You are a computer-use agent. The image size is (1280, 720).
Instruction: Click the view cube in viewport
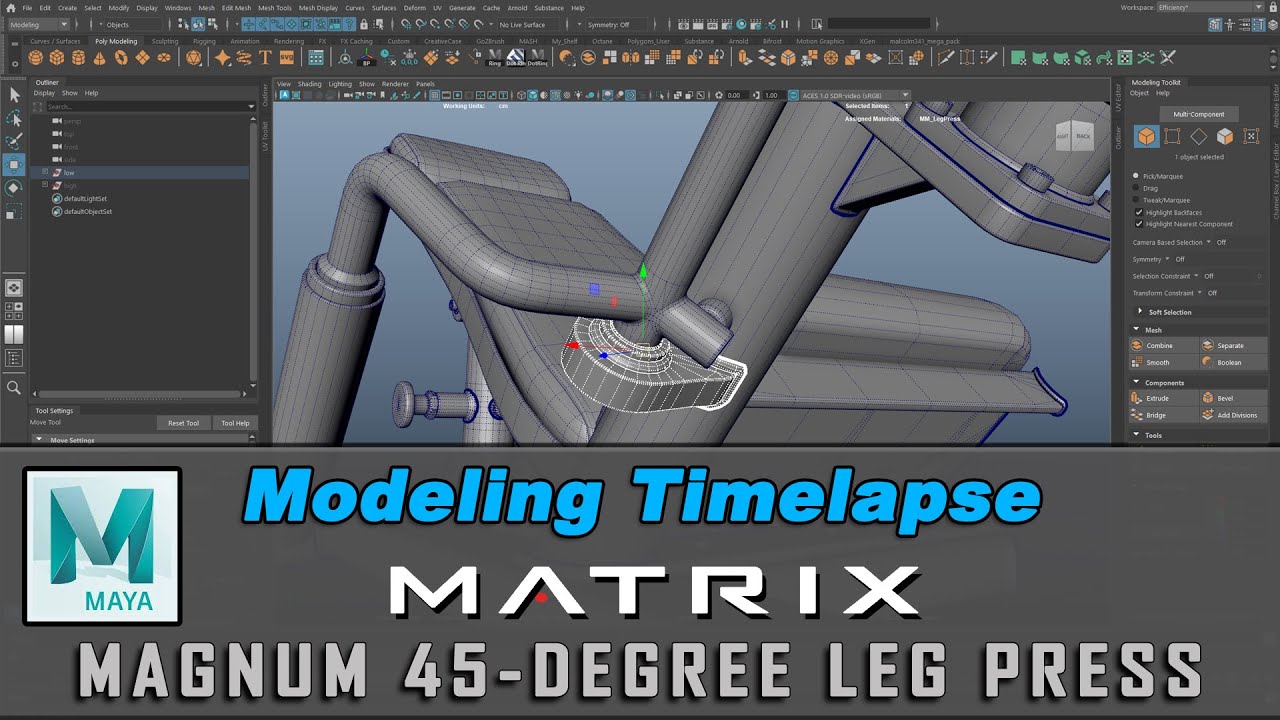pos(1076,137)
